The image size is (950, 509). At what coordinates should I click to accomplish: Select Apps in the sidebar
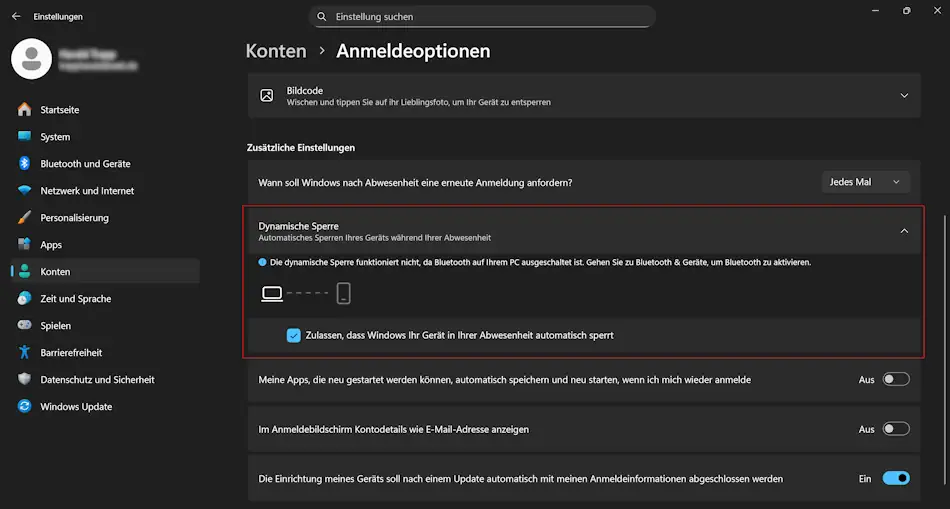(105, 245)
